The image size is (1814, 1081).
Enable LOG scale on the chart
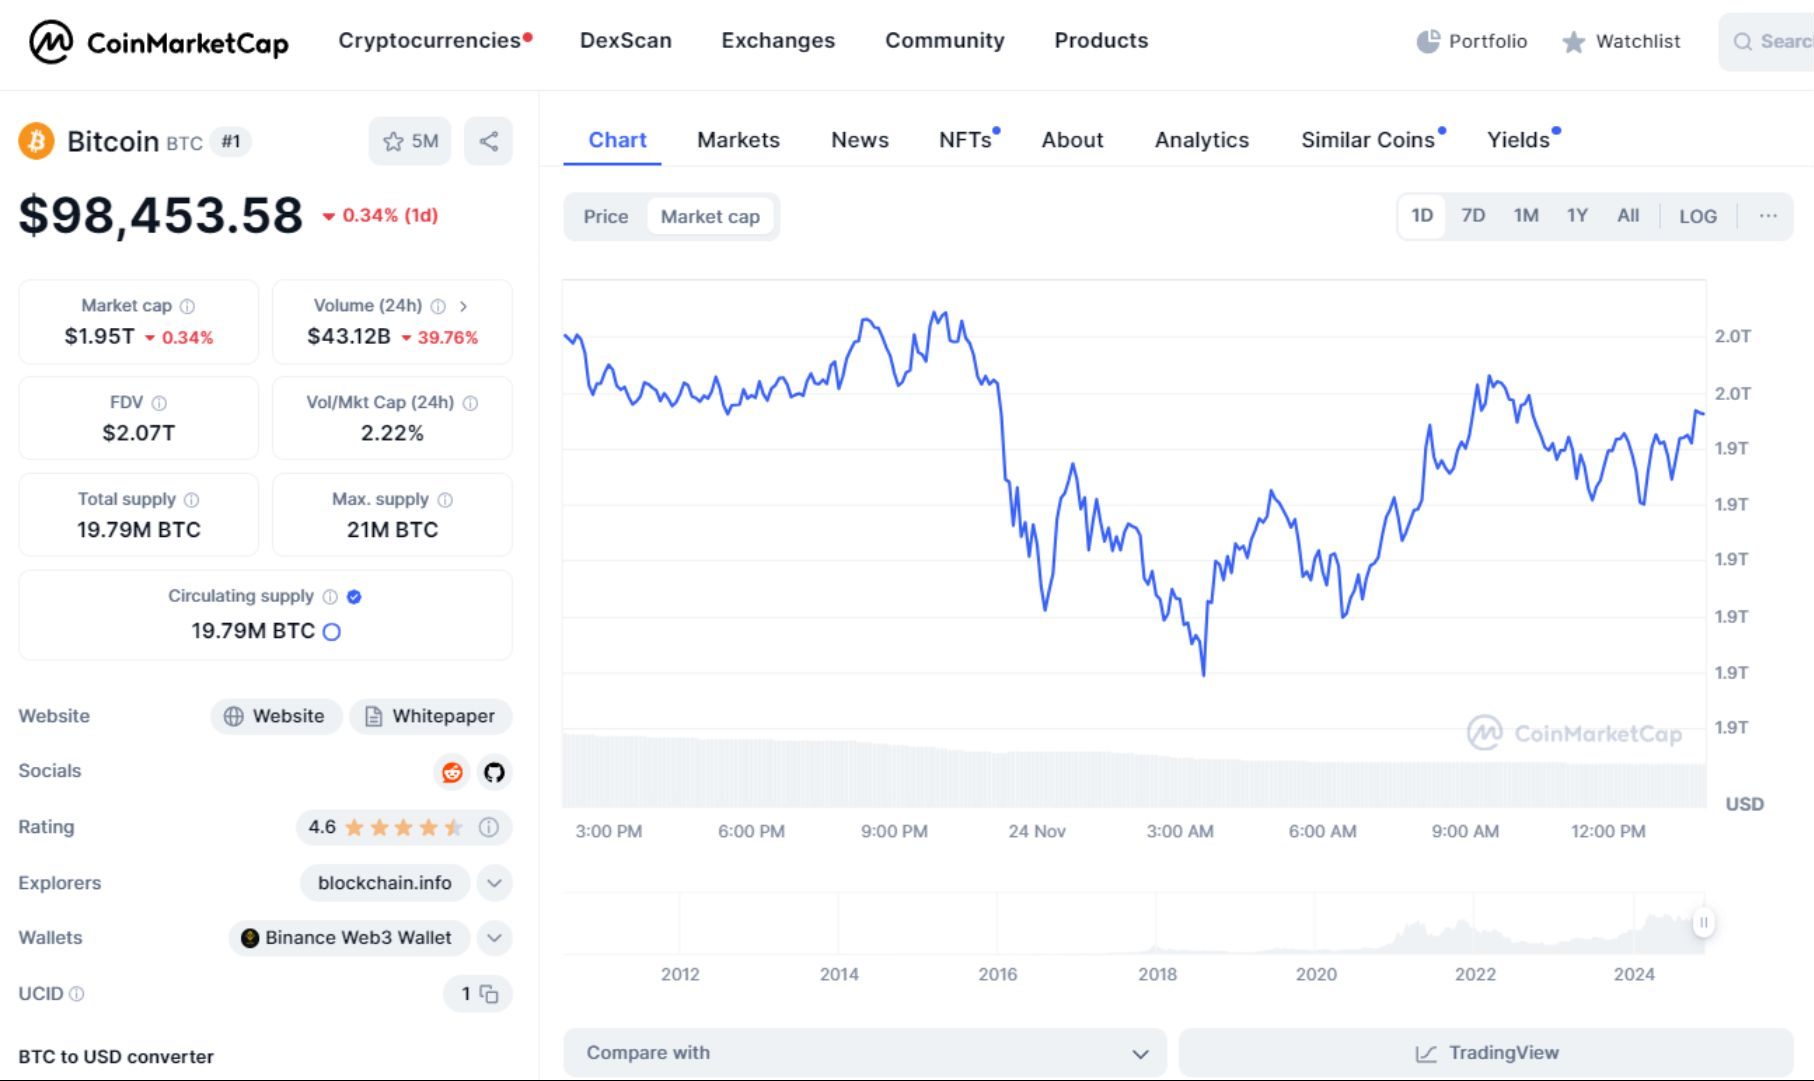pos(1697,215)
